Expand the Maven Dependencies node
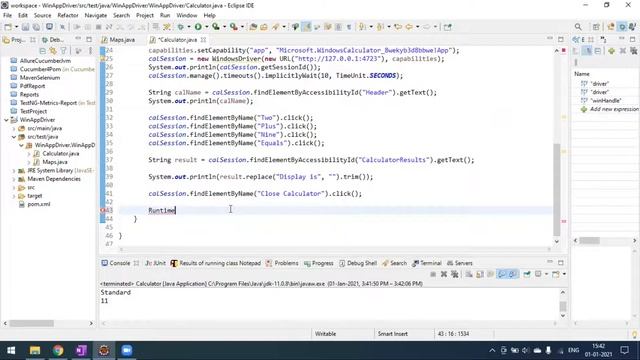The height and width of the screenshot is (360, 640). point(14,179)
